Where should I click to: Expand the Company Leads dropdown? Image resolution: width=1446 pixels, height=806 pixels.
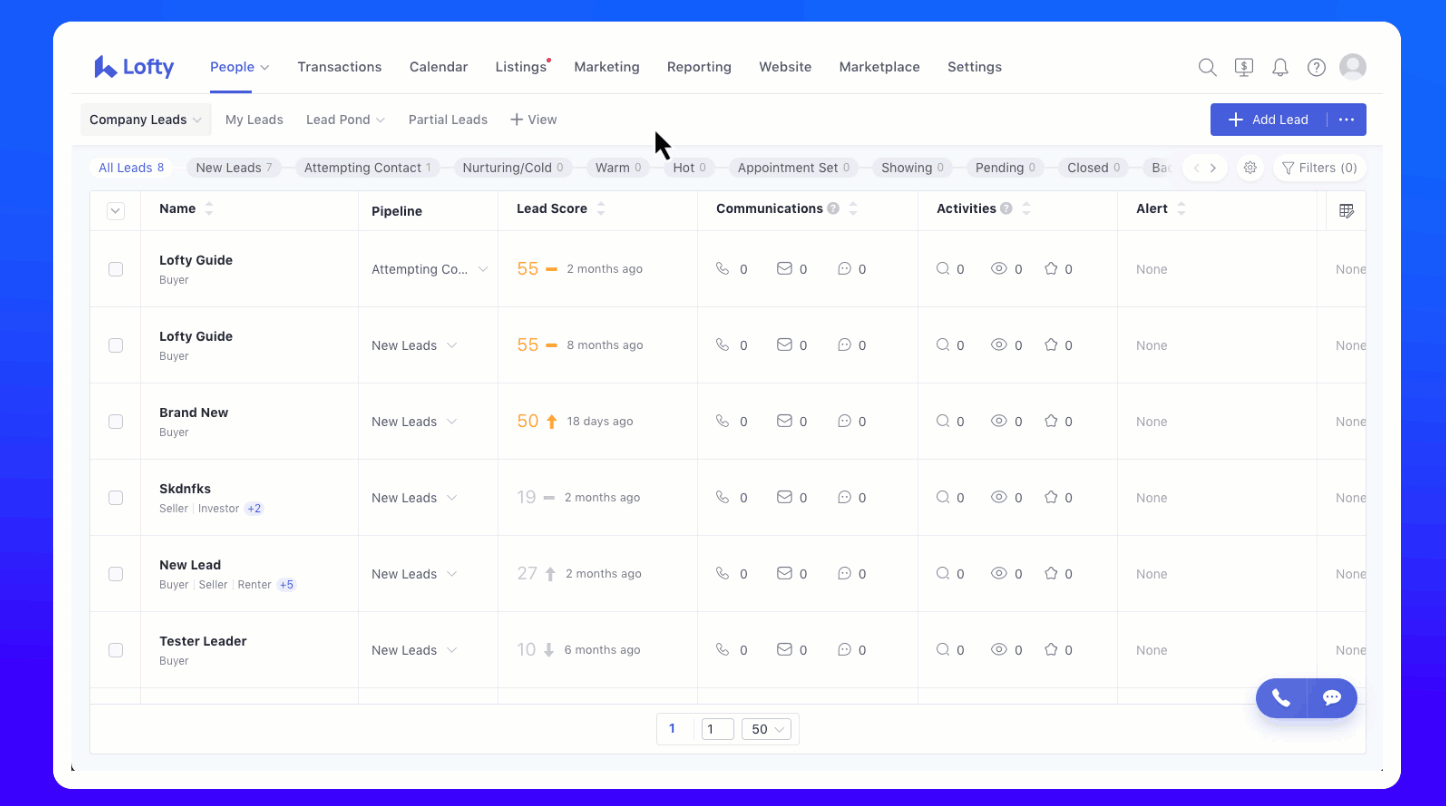click(145, 120)
